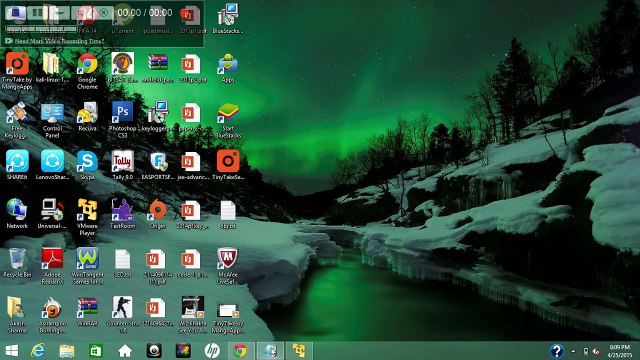Open Internet Explorer from the taskbar
The height and width of the screenshot is (360, 640).
pyautogui.click(x=38, y=351)
